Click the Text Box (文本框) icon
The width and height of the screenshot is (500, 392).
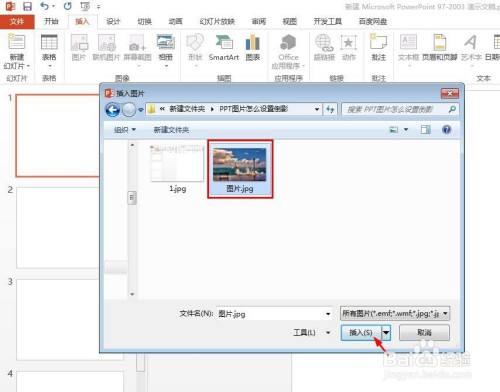pos(408,43)
